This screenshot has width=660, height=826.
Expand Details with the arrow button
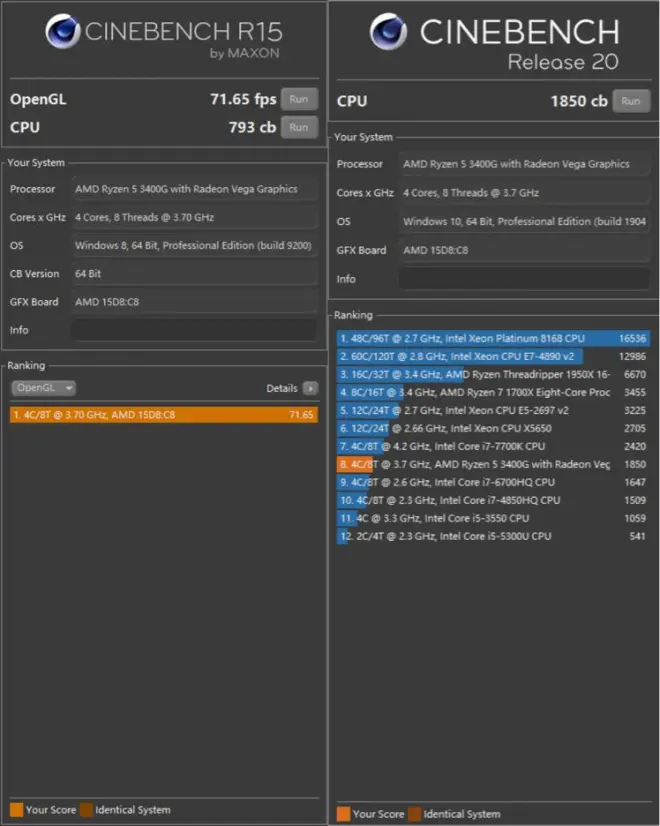pyautogui.click(x=310, y=388)
